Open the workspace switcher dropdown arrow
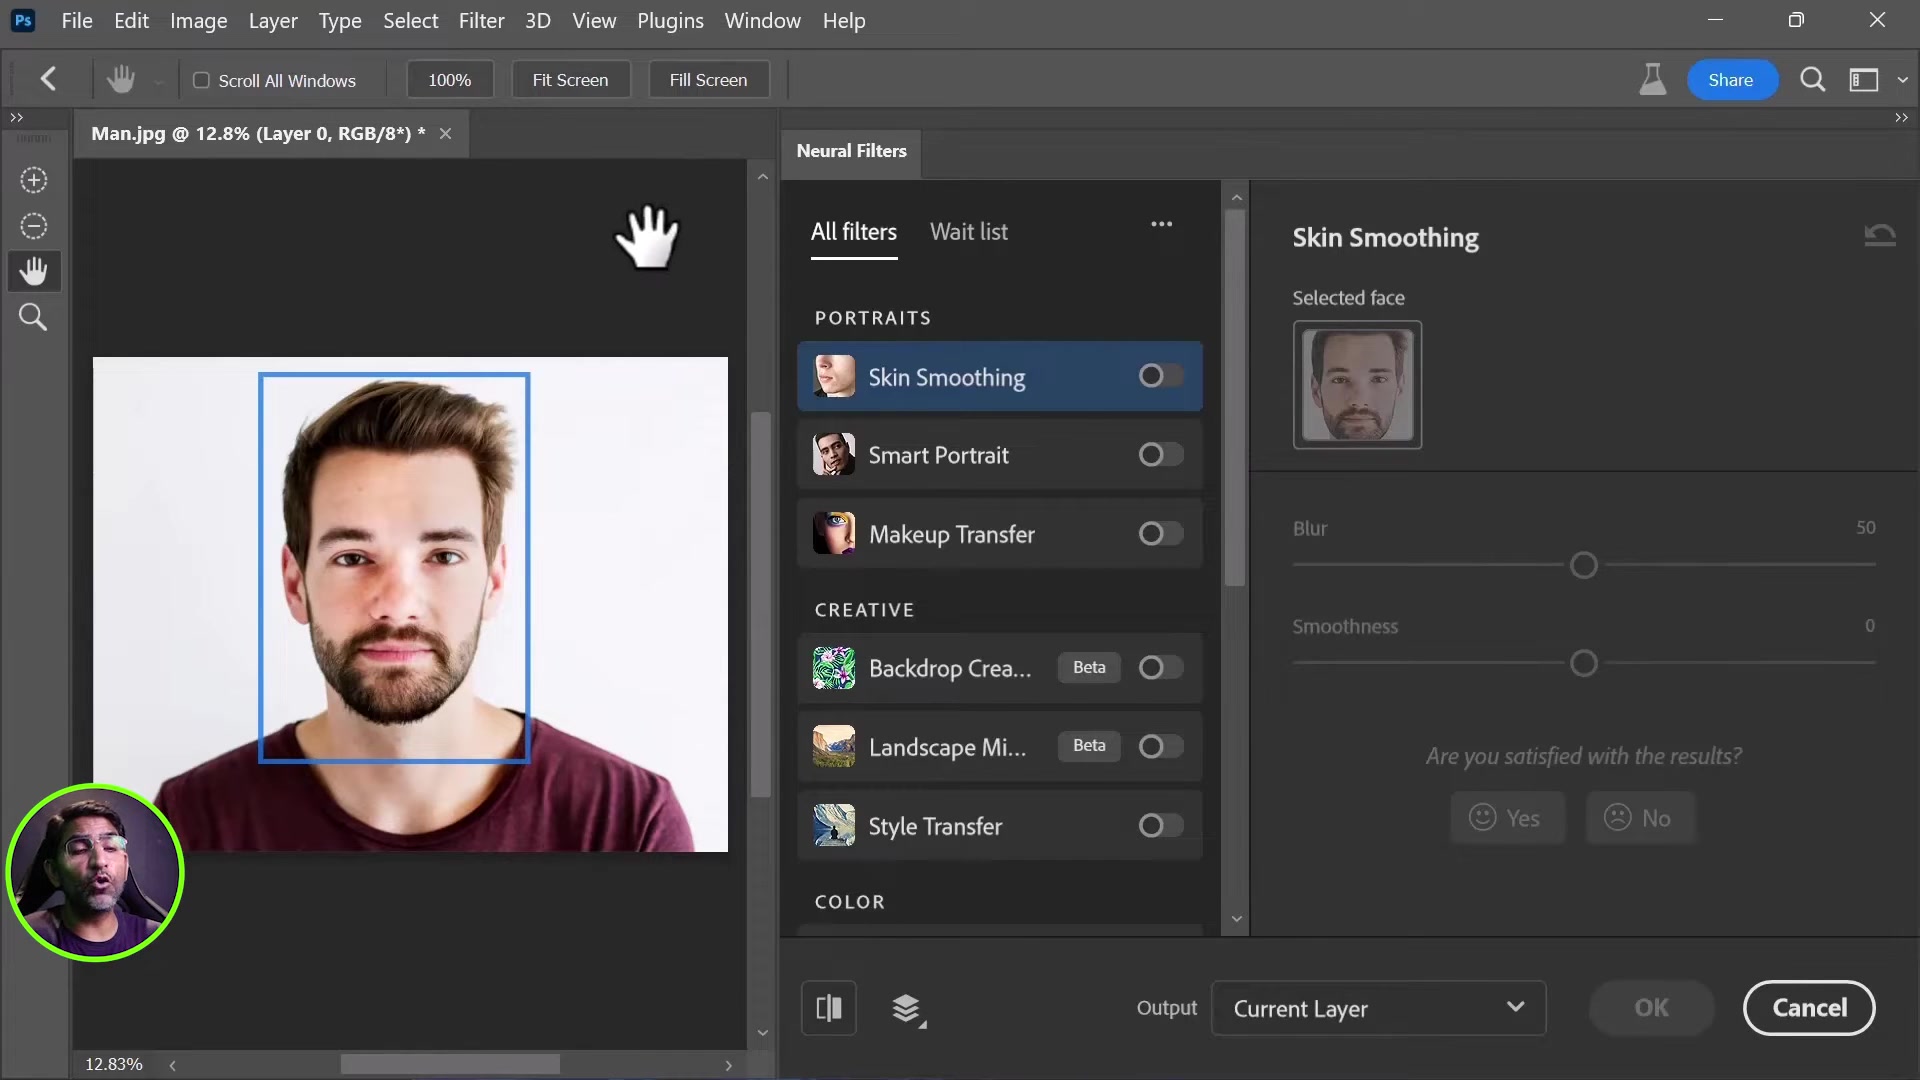This screenshot has width=1920, height=1080. (x=1902, y=80)
